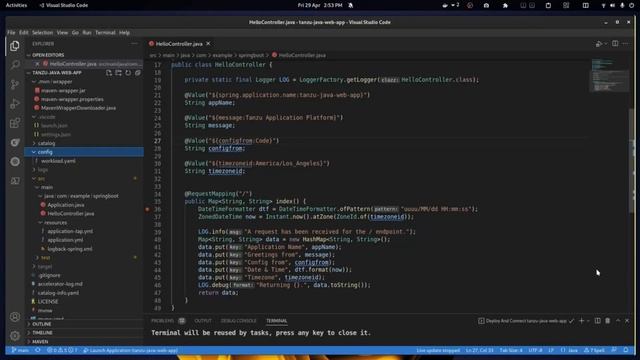Open Explorer more actions ellipsis
Screen dimensions: 640x360
click(134, 43)
